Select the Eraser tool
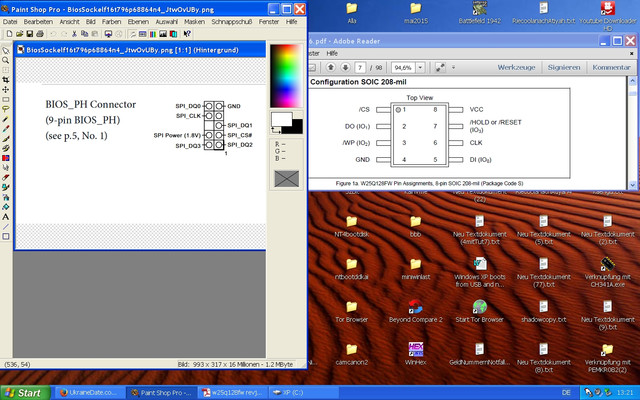 tap(6, 177)
